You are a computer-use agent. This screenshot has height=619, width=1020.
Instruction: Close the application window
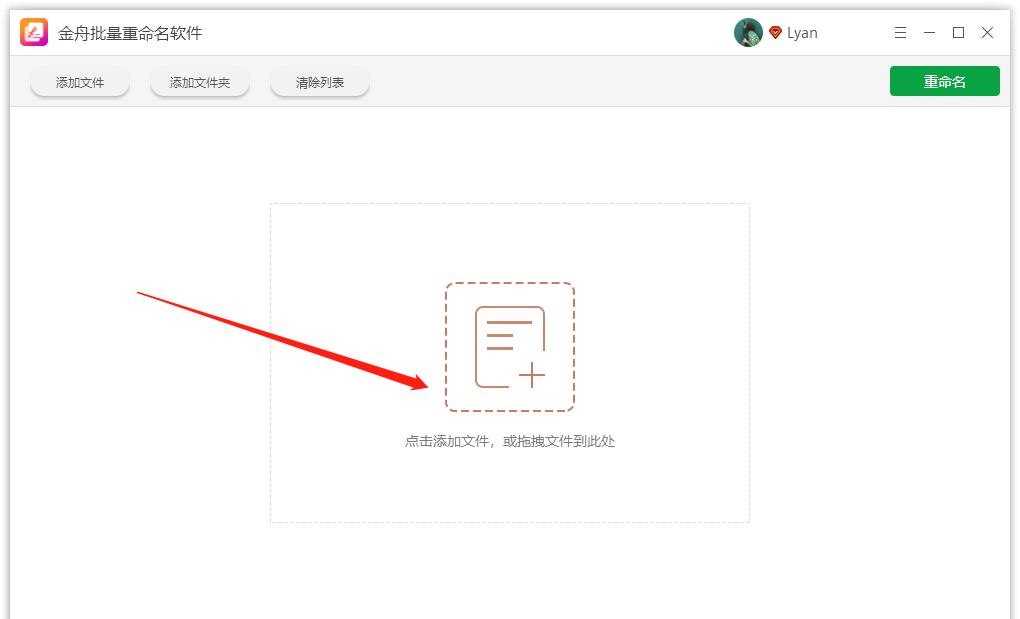(987, 33)
